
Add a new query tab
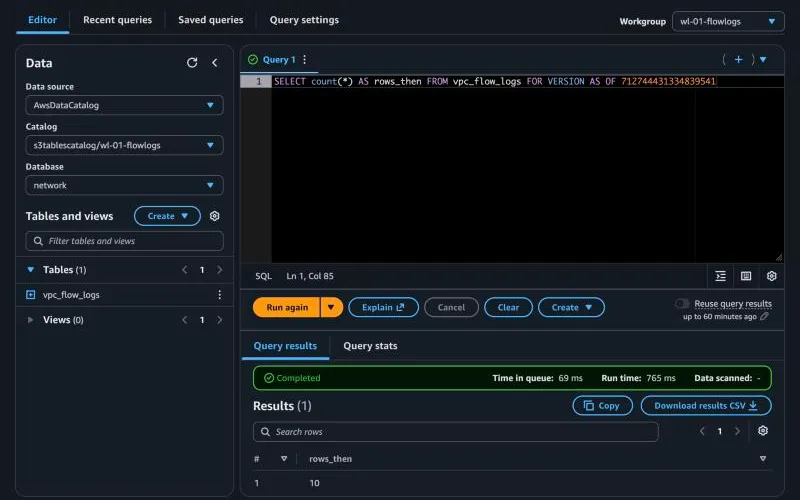tap(738, 60)
